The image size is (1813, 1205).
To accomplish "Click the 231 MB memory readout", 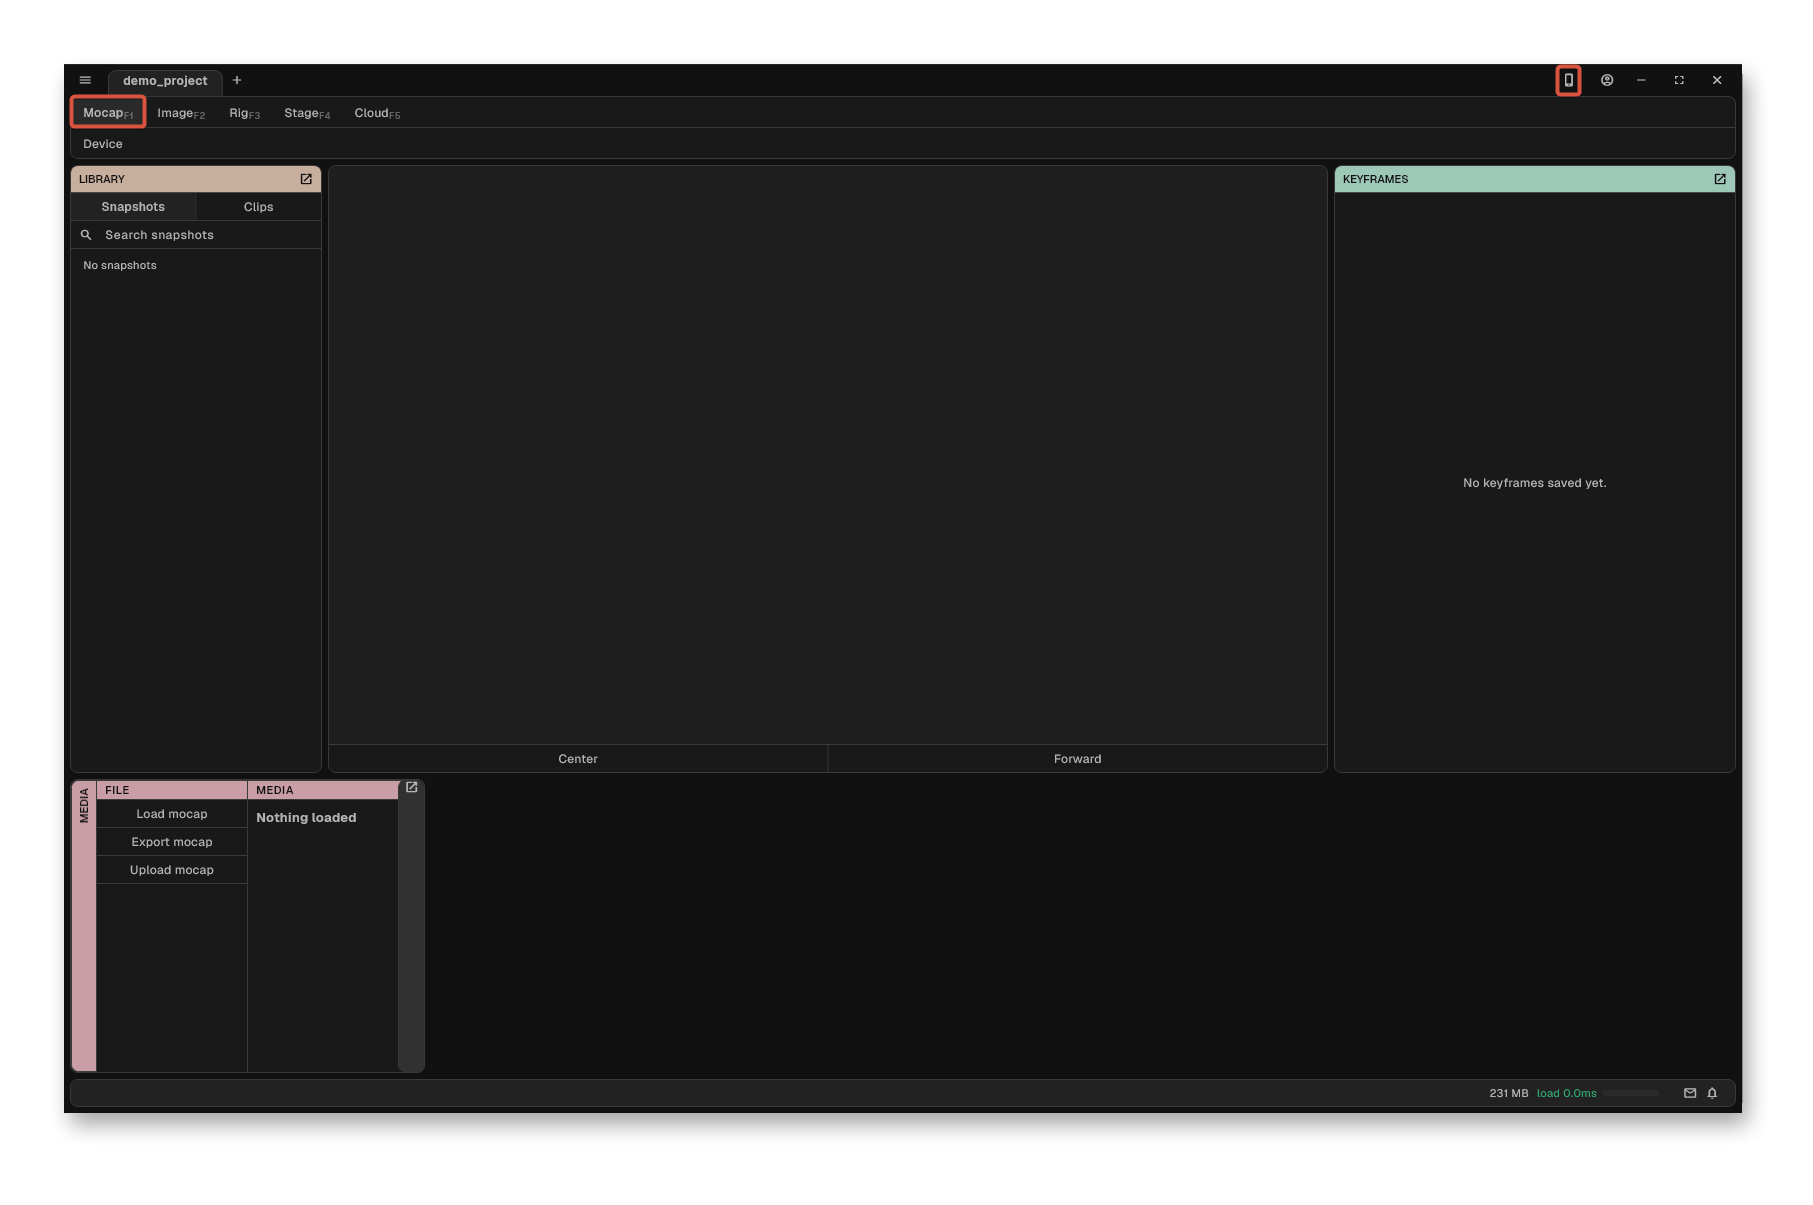I will coord(1508,1093).
